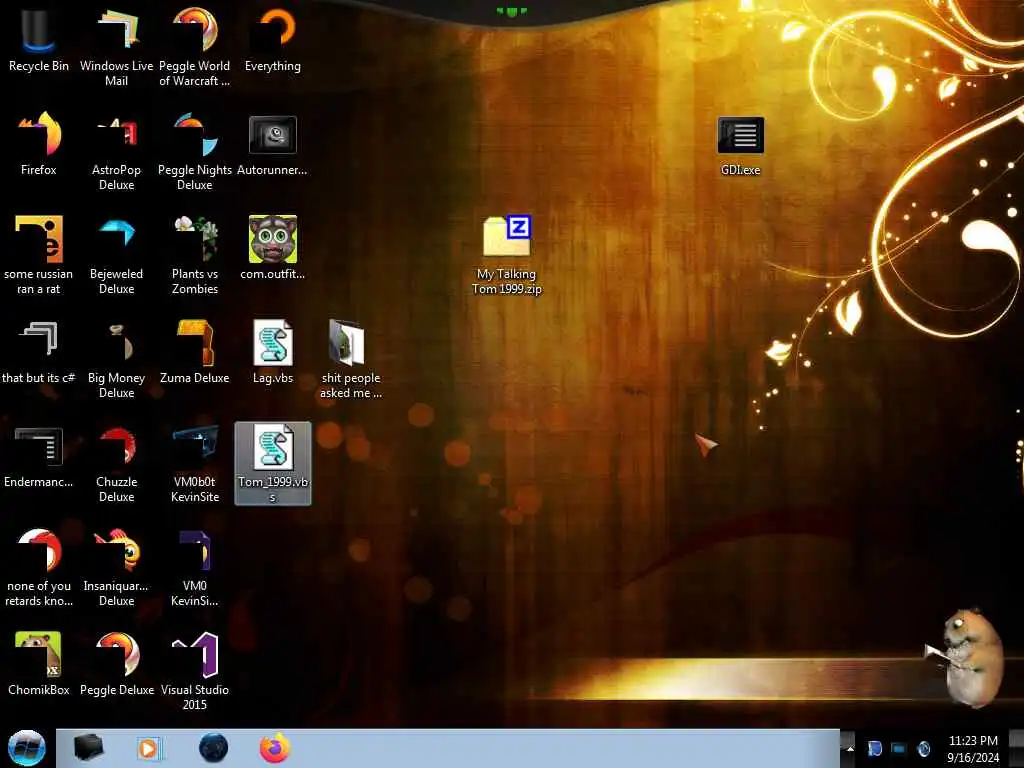The image size is (1024, 768).
Task: Click the blue flag tray icon
Action: [874, 748]
